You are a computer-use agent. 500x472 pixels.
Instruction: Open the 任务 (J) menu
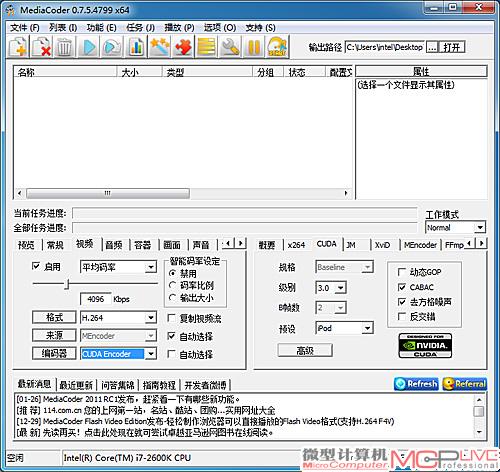click(140, 27)
